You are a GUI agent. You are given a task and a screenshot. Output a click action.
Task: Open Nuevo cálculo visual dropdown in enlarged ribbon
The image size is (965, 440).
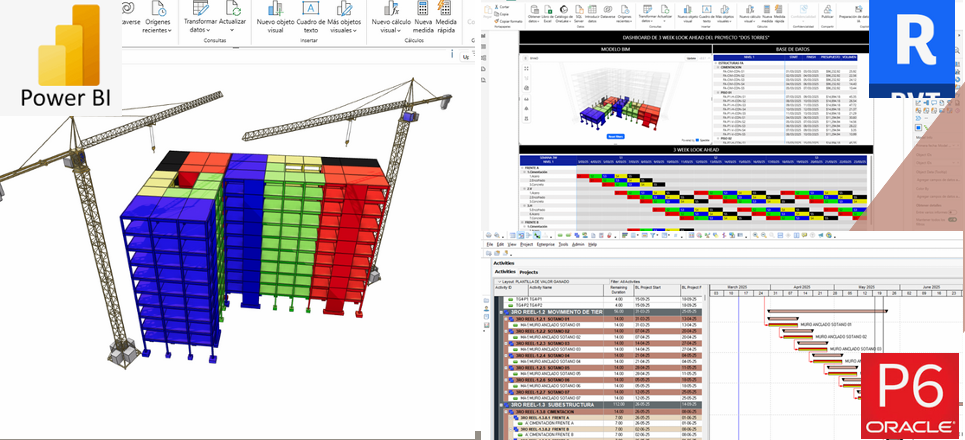pos(390,17)
